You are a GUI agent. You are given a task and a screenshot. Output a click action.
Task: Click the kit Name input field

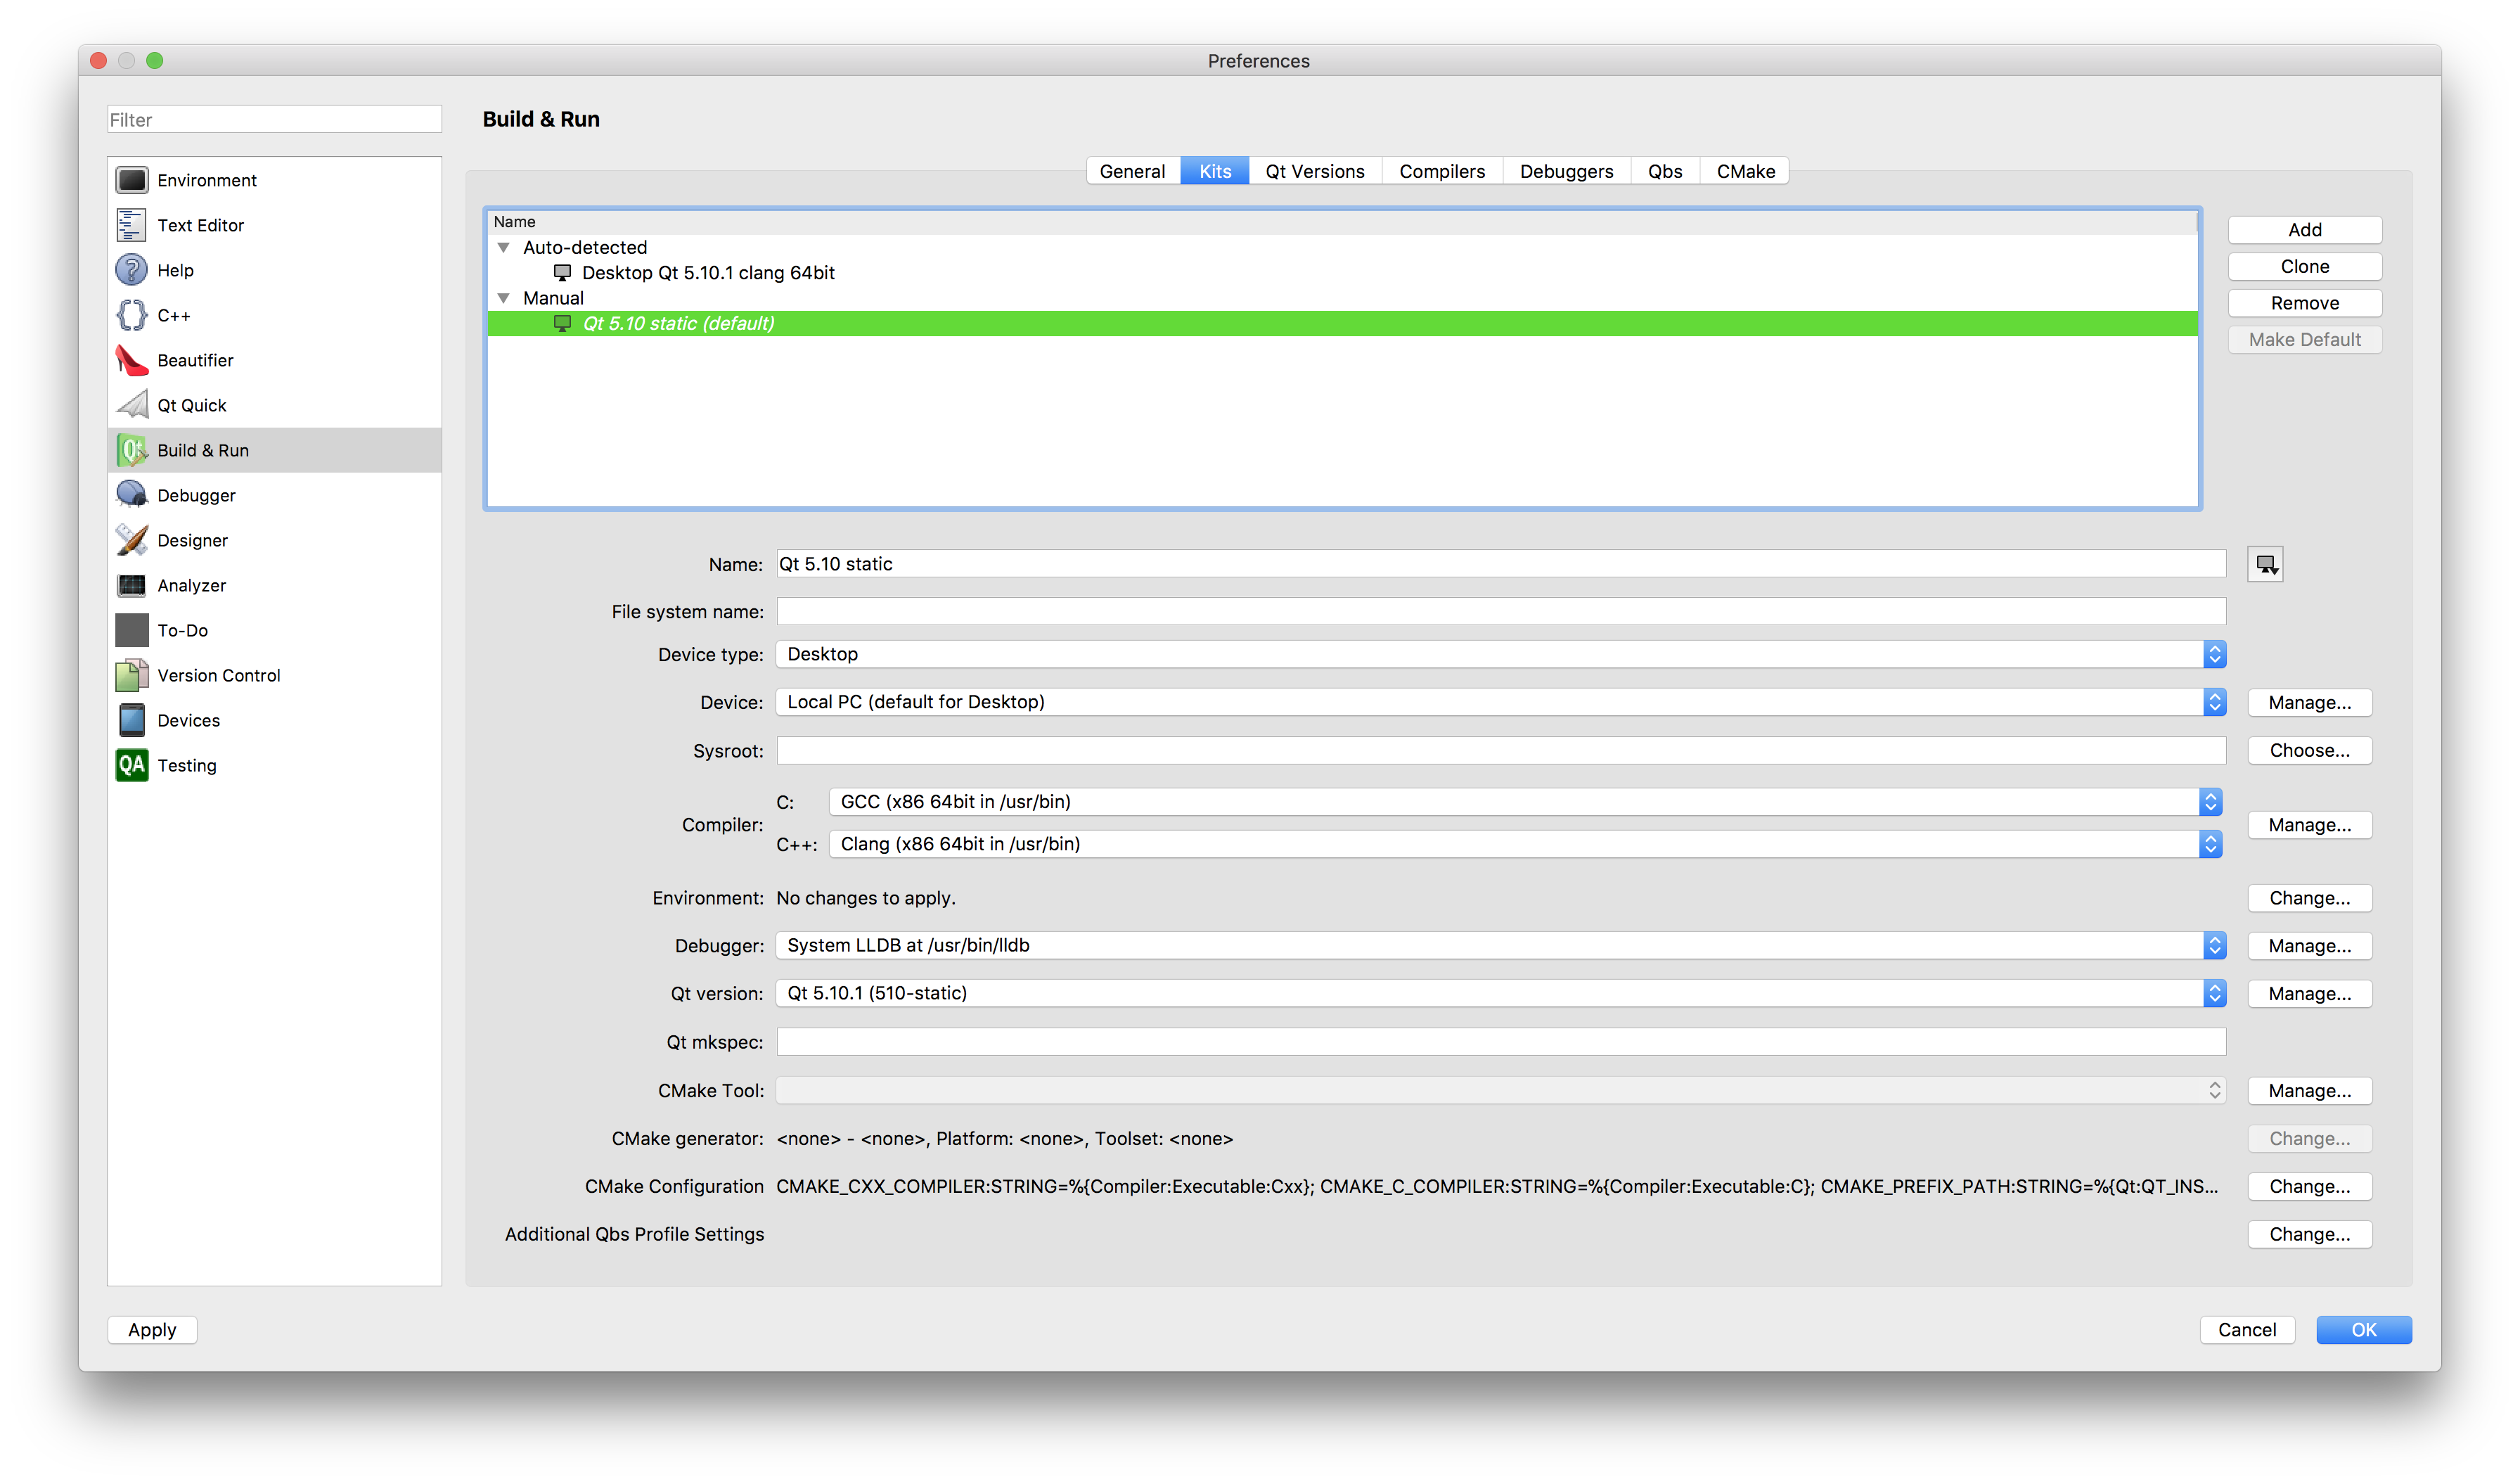pos(1501,564)
